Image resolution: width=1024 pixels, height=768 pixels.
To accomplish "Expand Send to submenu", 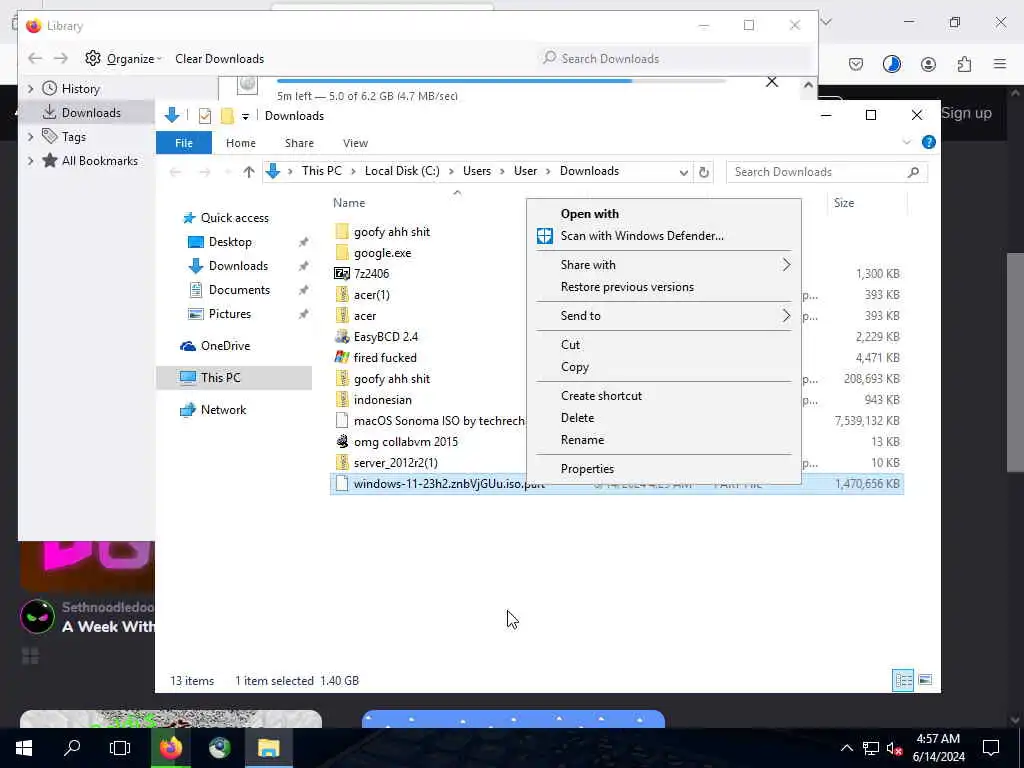I will pos(664,315).
